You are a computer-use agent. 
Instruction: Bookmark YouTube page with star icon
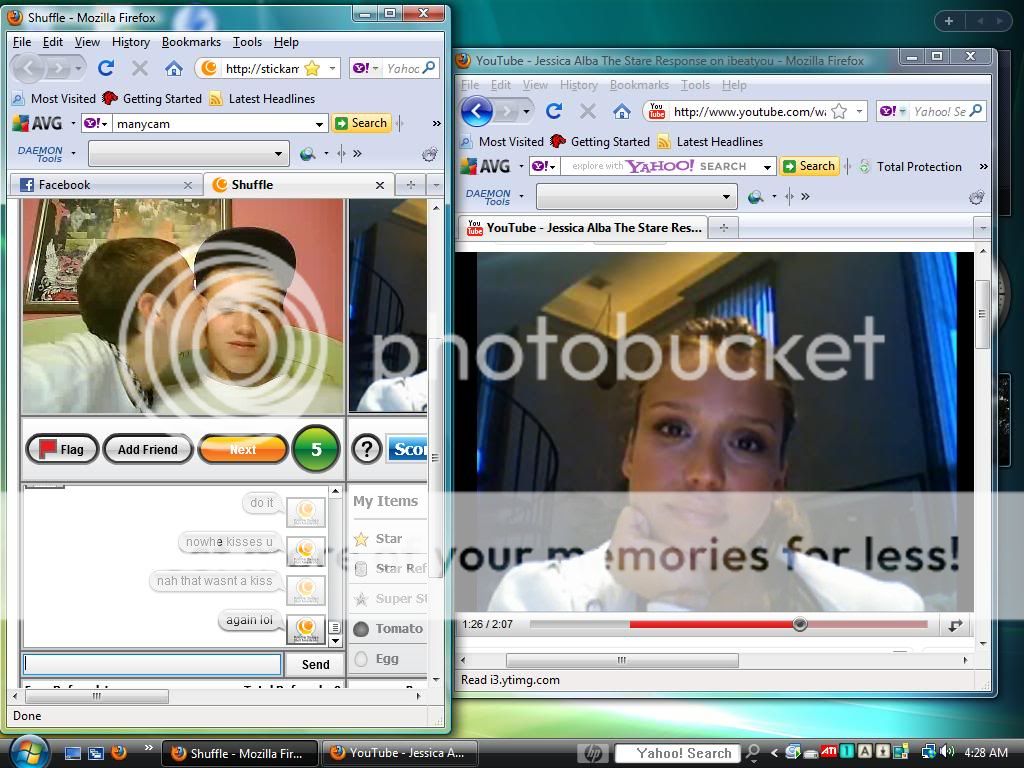pos(839,111)
